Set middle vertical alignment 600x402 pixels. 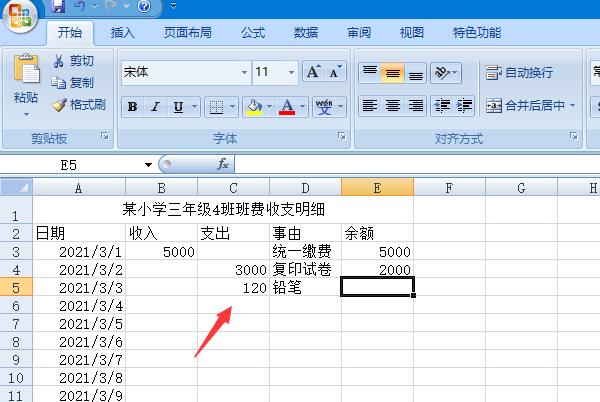point(393,72)
